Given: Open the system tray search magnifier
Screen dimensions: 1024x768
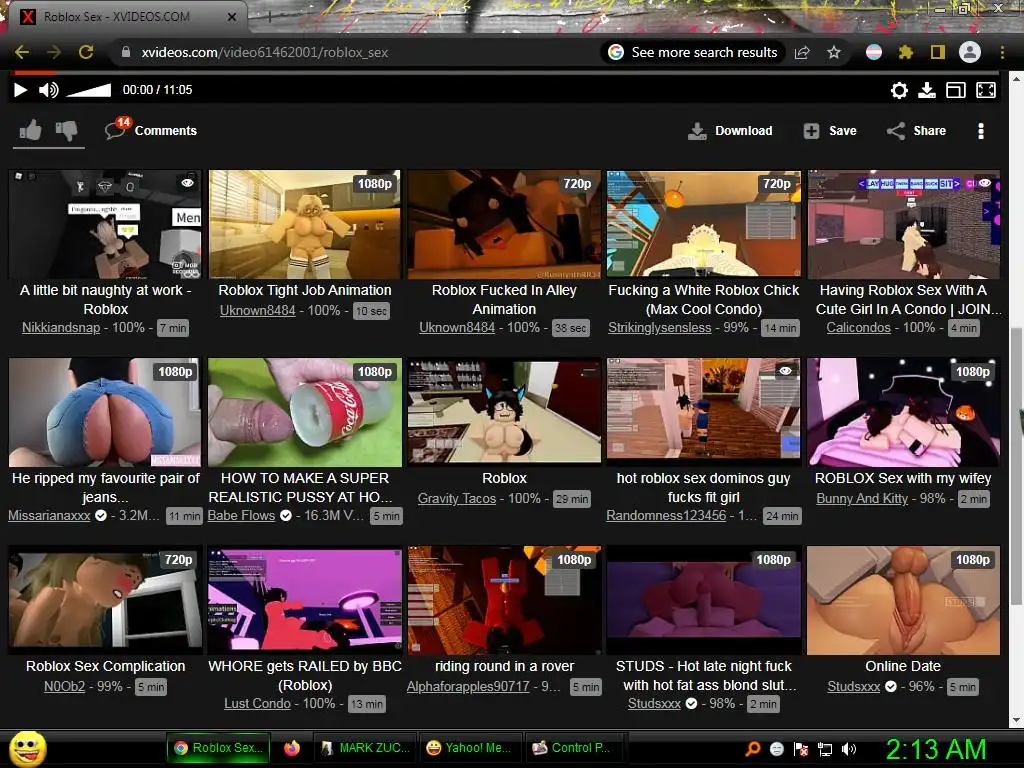Looking at the screenshot, I should coord(753,748).
